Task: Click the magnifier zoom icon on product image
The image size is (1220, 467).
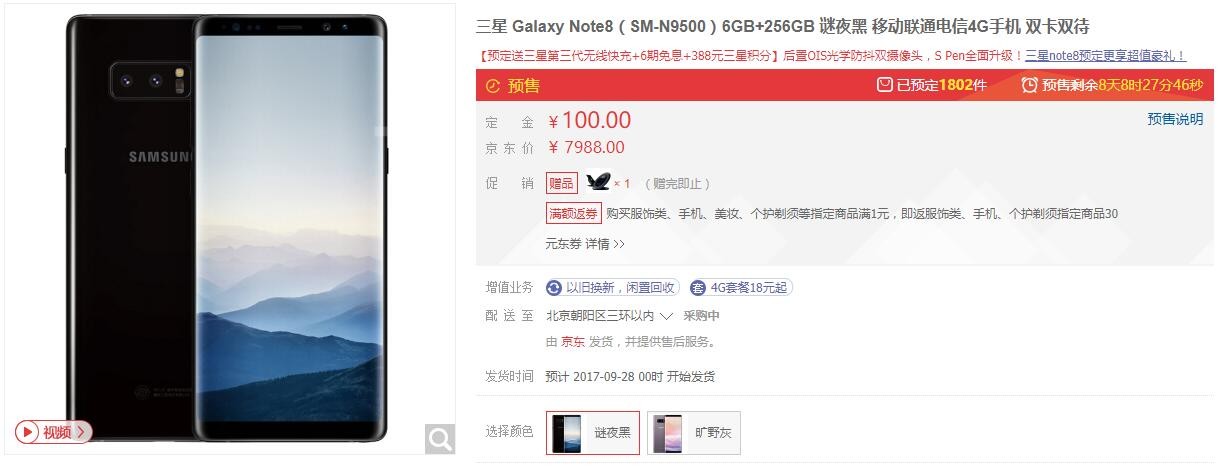Action: (440, 437)
